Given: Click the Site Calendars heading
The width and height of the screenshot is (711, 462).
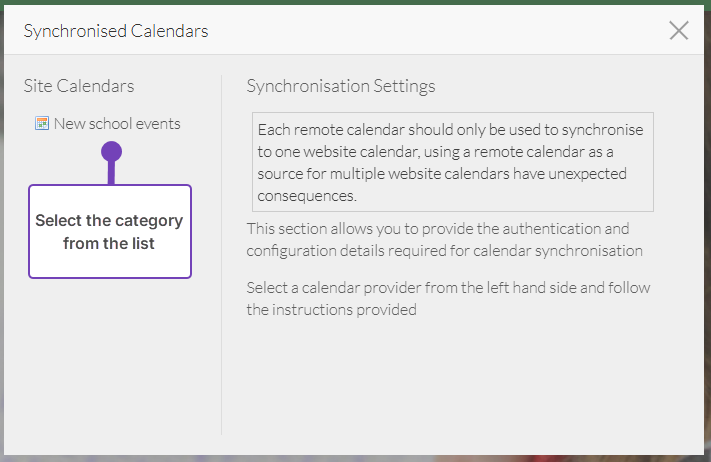Looking at the screenshot, I should pyautogui.click(x=79, y=87).
